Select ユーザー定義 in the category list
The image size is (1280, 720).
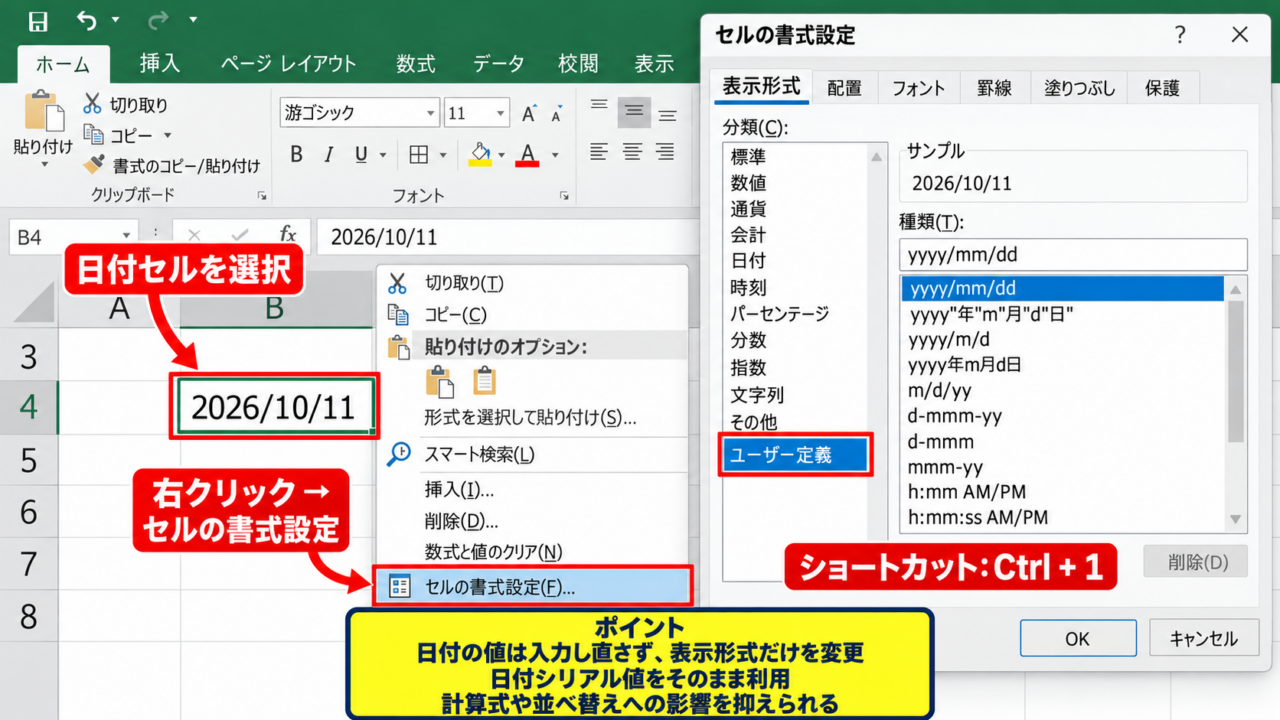[796, 456]
